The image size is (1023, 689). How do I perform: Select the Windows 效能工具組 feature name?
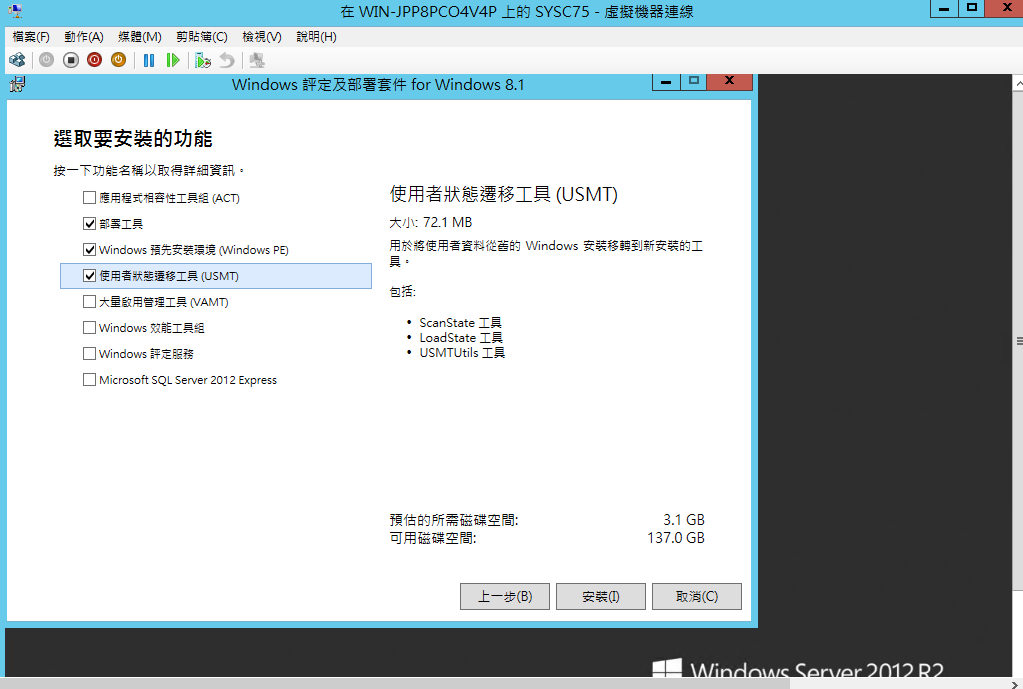pyautogui.click(x=151, y=328)
